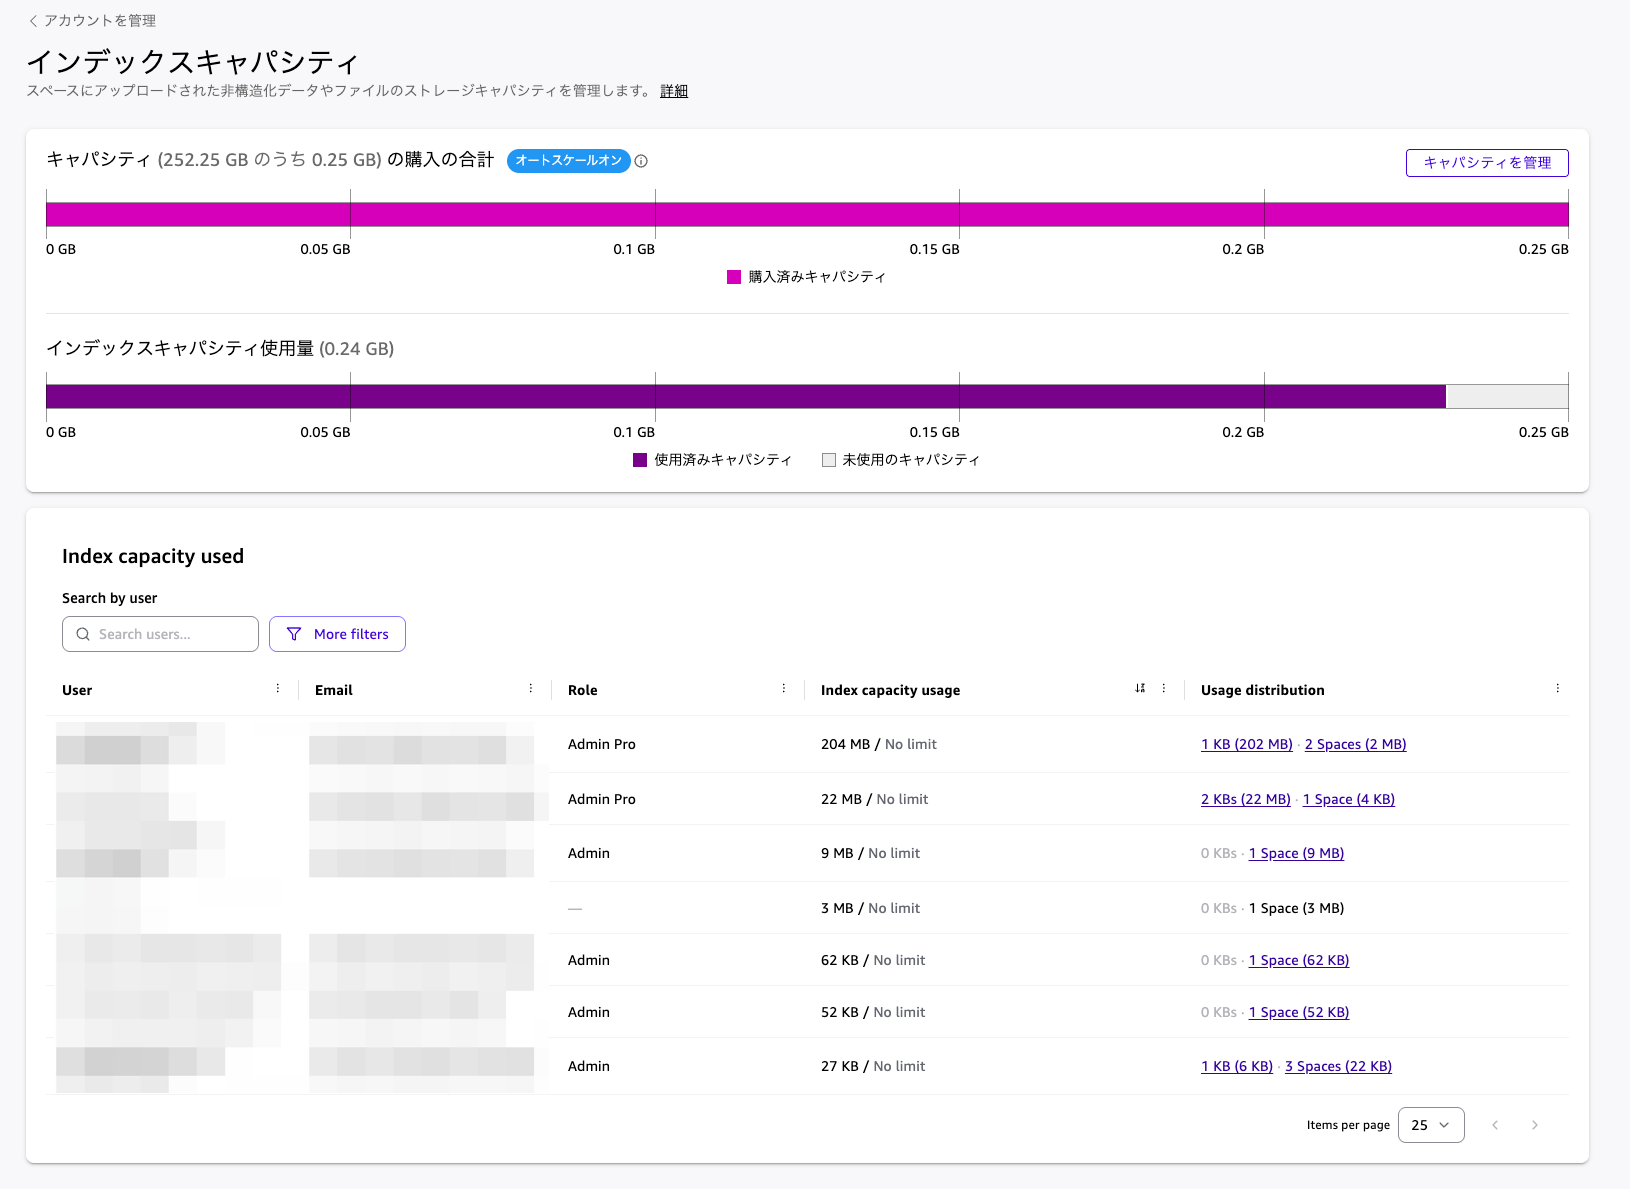Click the 52 KB / No limit cell
This screenshot has height=1189, width=1630.
873,1012
